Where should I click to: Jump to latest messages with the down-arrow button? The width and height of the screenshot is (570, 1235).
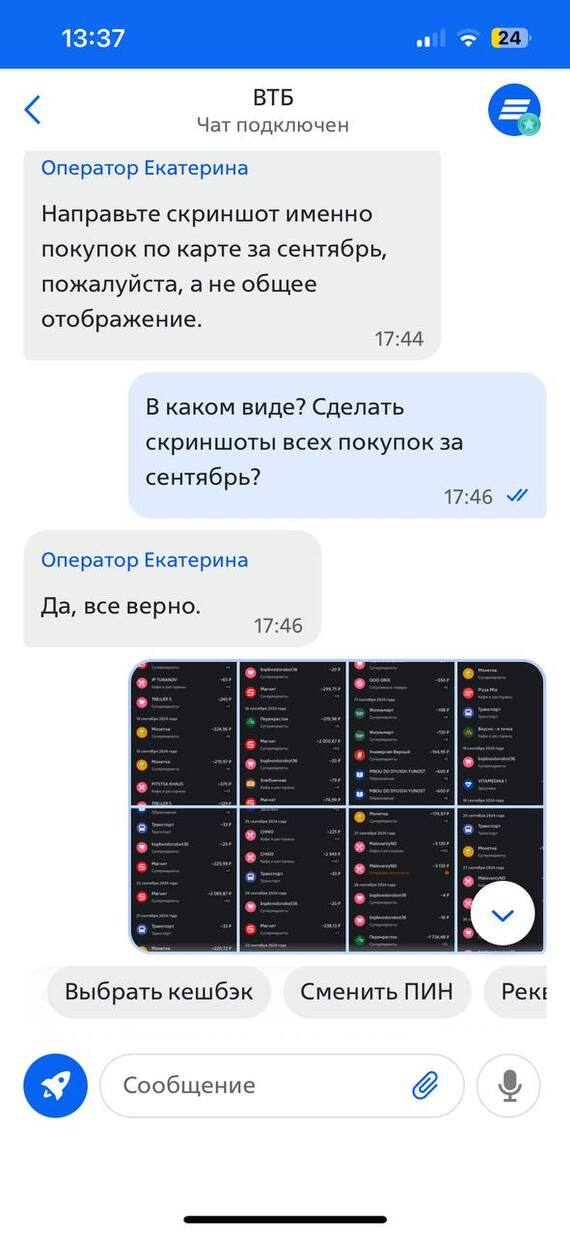point(503,916)
